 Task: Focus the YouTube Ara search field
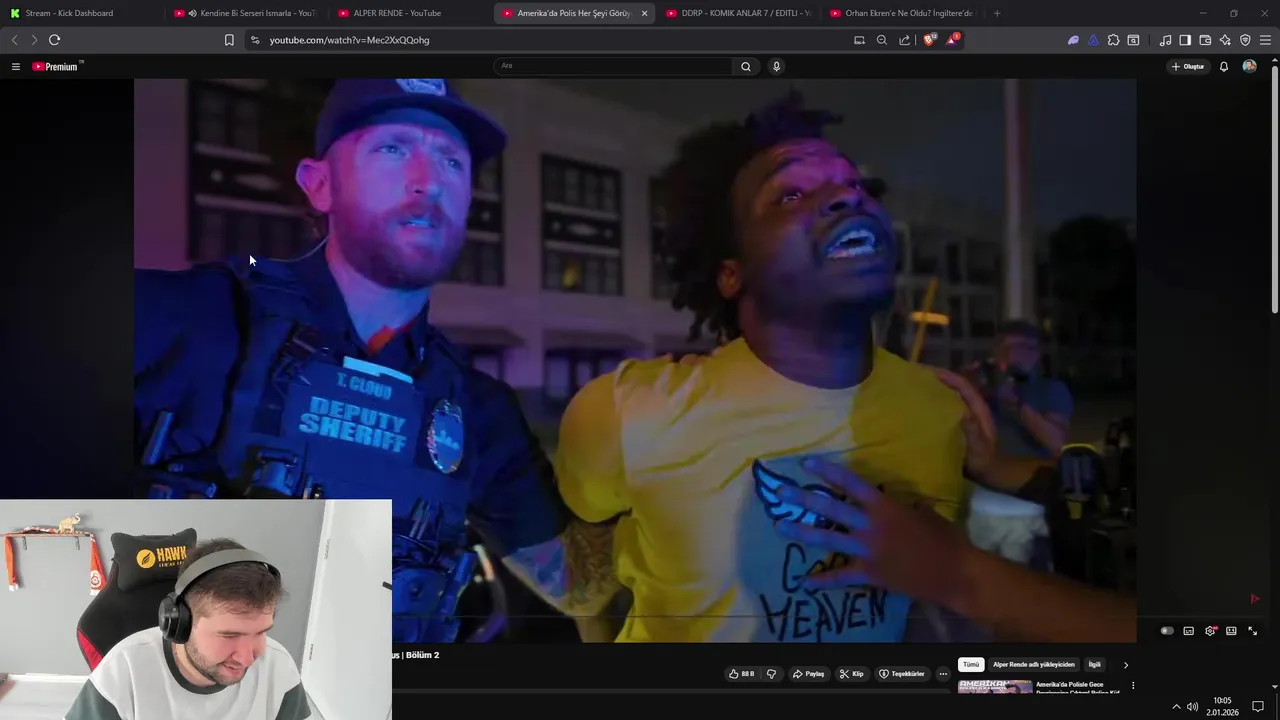click(x=614, y=66)
